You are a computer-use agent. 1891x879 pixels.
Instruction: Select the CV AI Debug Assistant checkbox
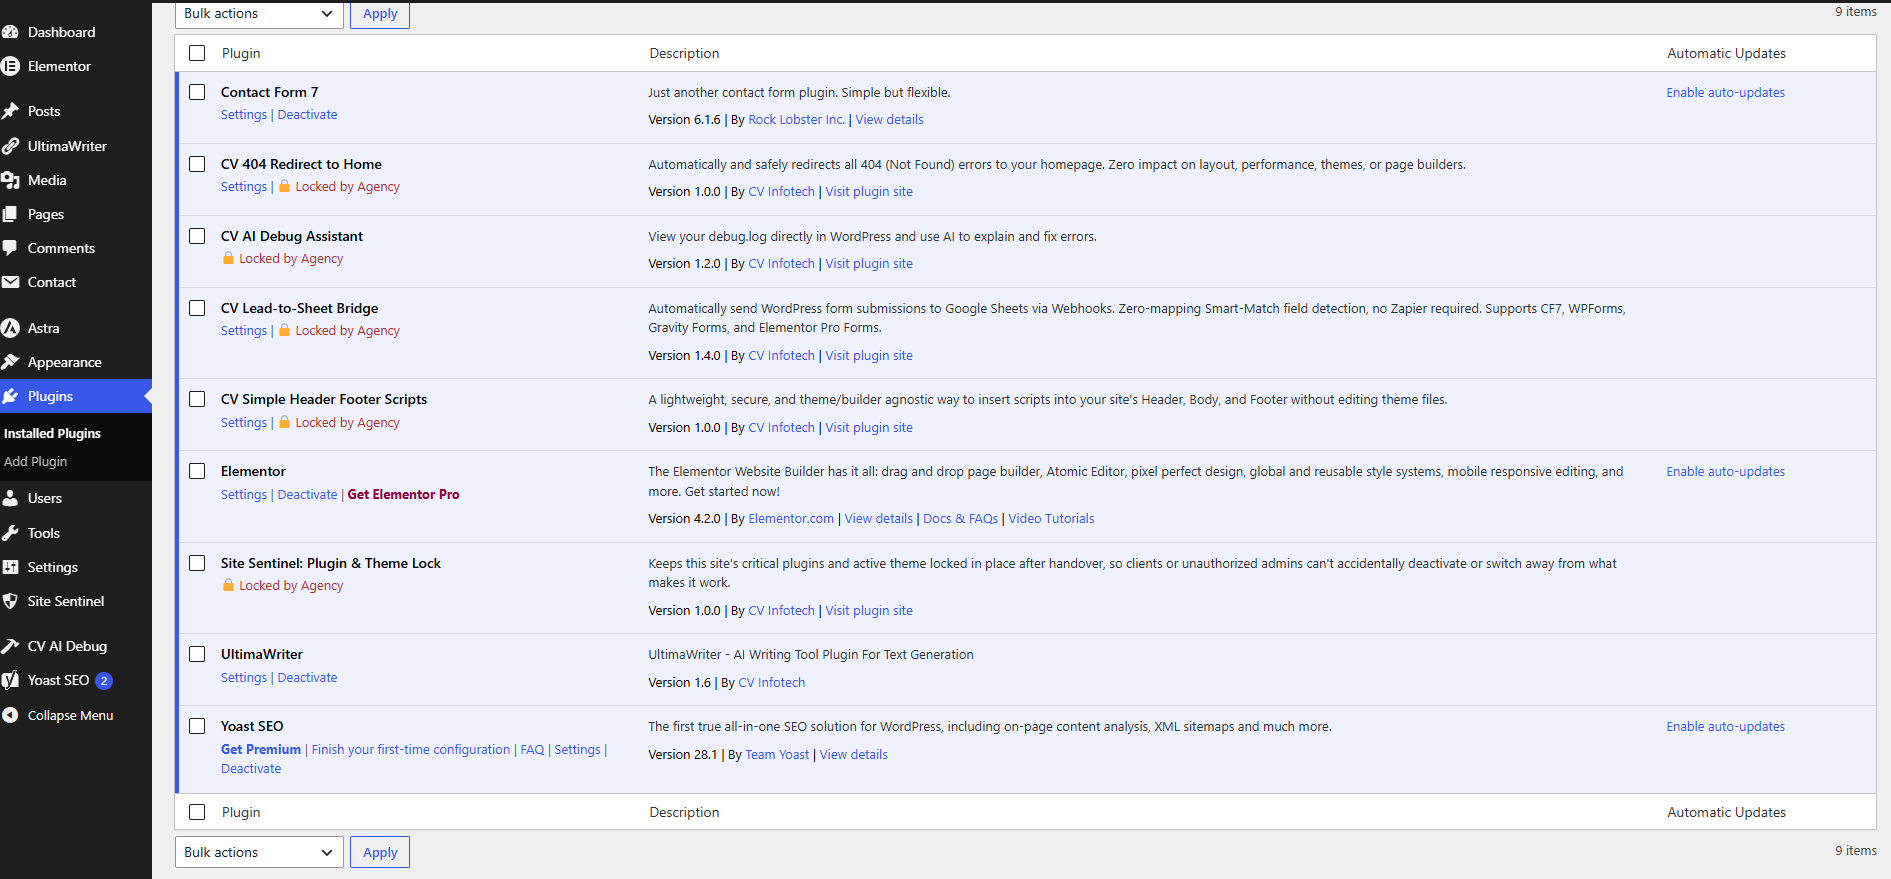point(197,236)
